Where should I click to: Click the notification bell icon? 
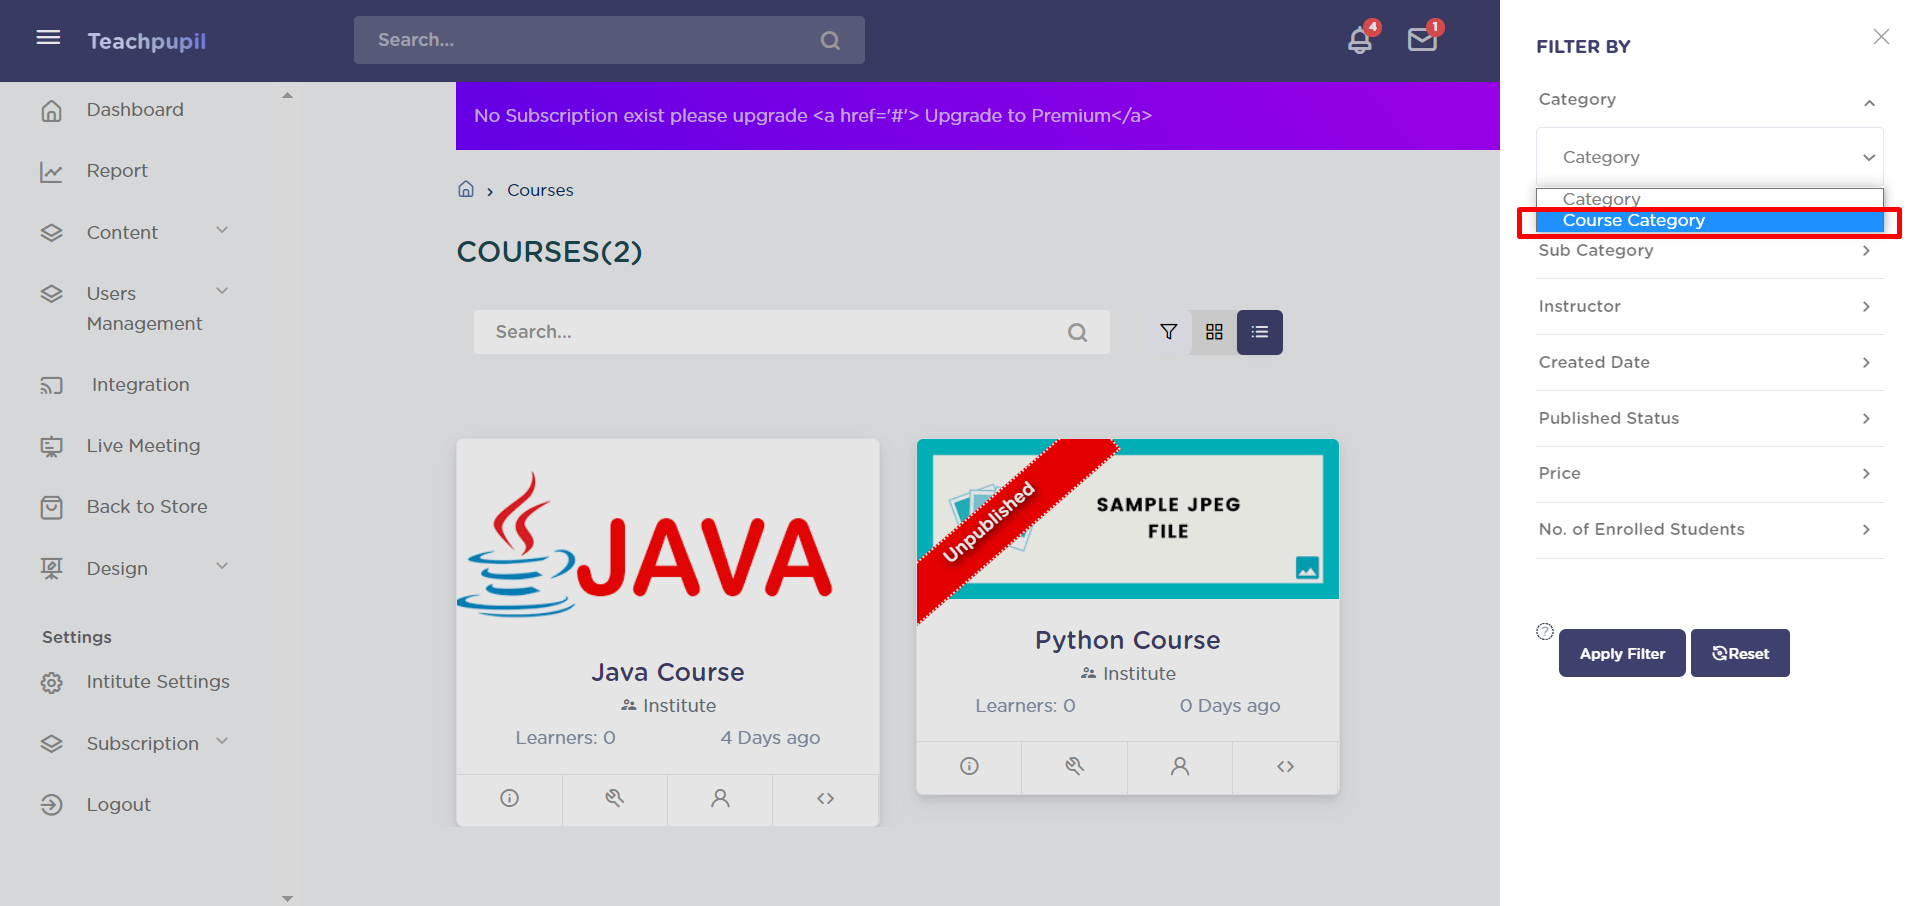(x=1359, y=40)
